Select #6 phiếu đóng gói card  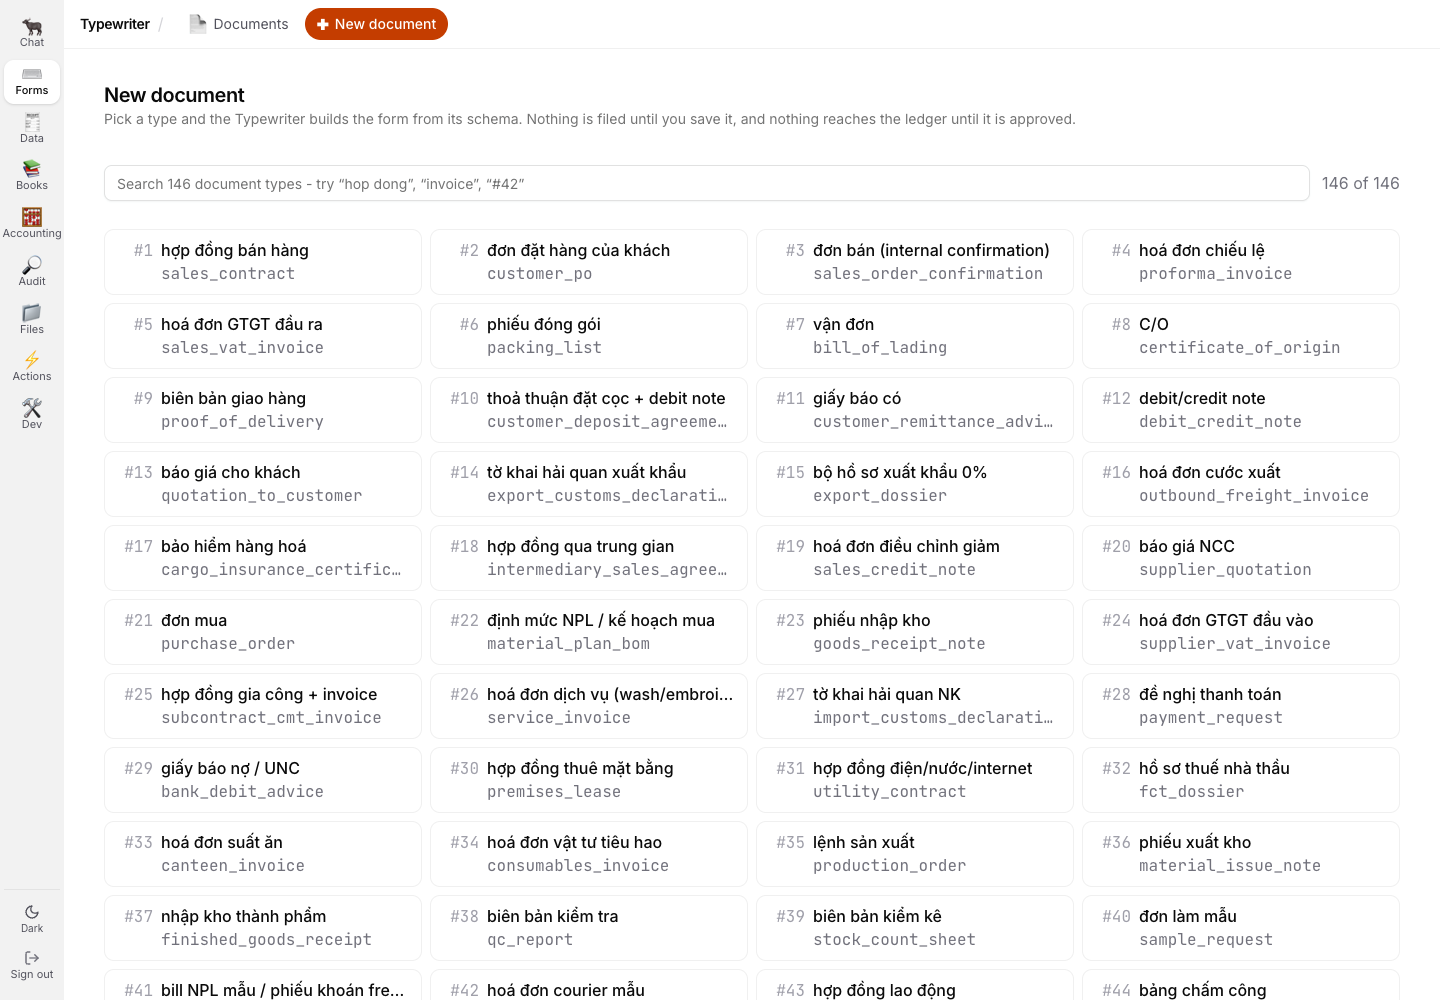pos(589,336)
